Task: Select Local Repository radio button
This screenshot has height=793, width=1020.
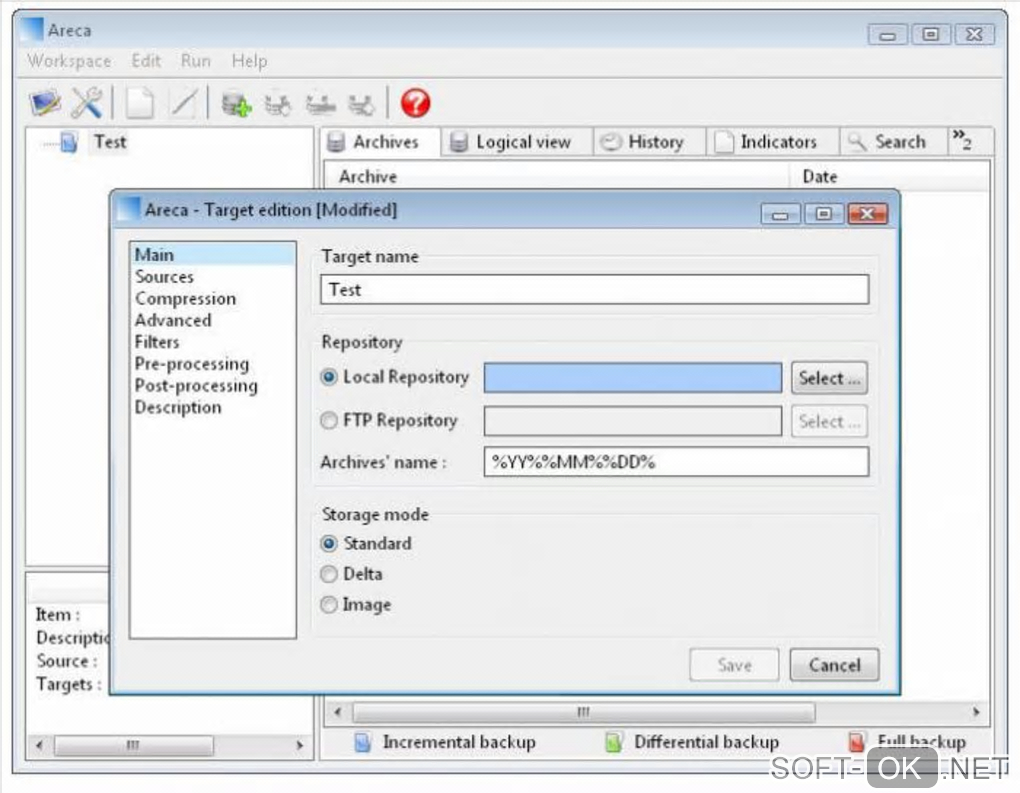Action: (x=329, y=377)
